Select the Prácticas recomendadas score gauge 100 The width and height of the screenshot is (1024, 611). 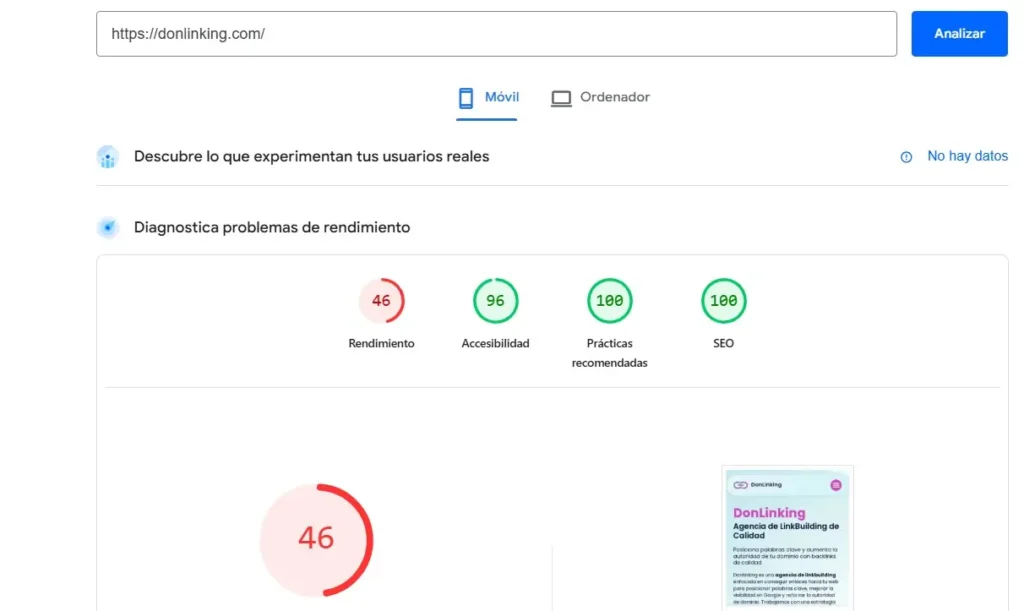click(609, 300)
